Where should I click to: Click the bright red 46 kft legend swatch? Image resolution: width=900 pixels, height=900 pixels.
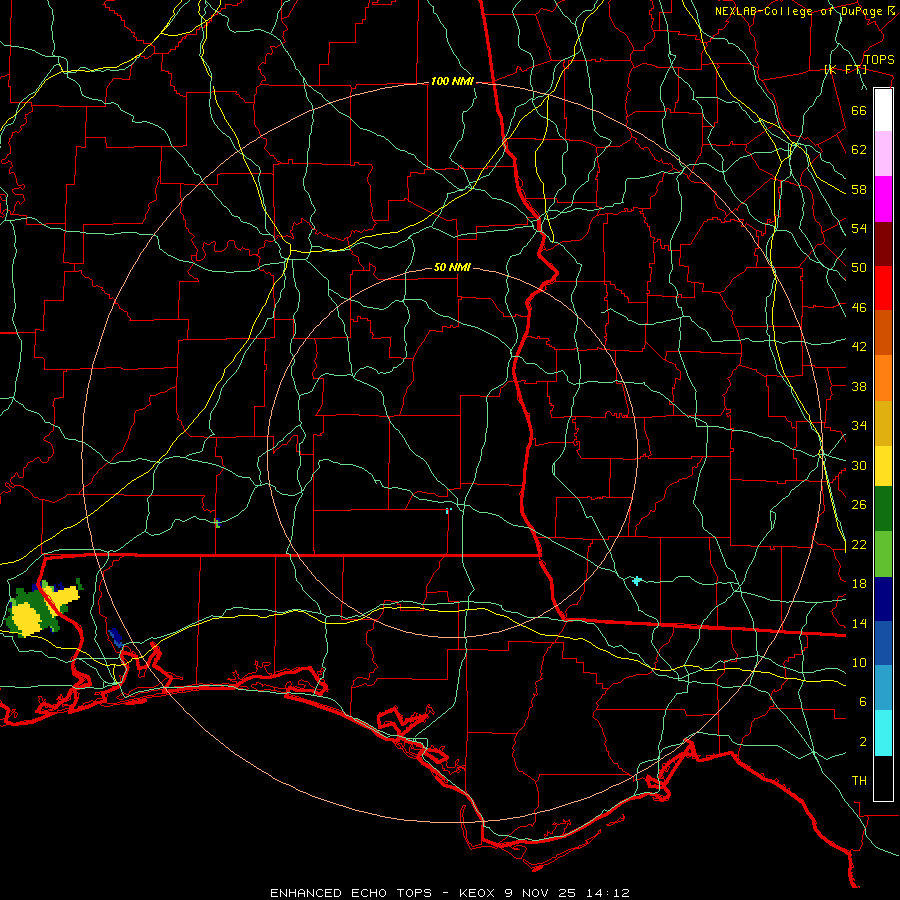pyautogui.click(x=883, y=288)
